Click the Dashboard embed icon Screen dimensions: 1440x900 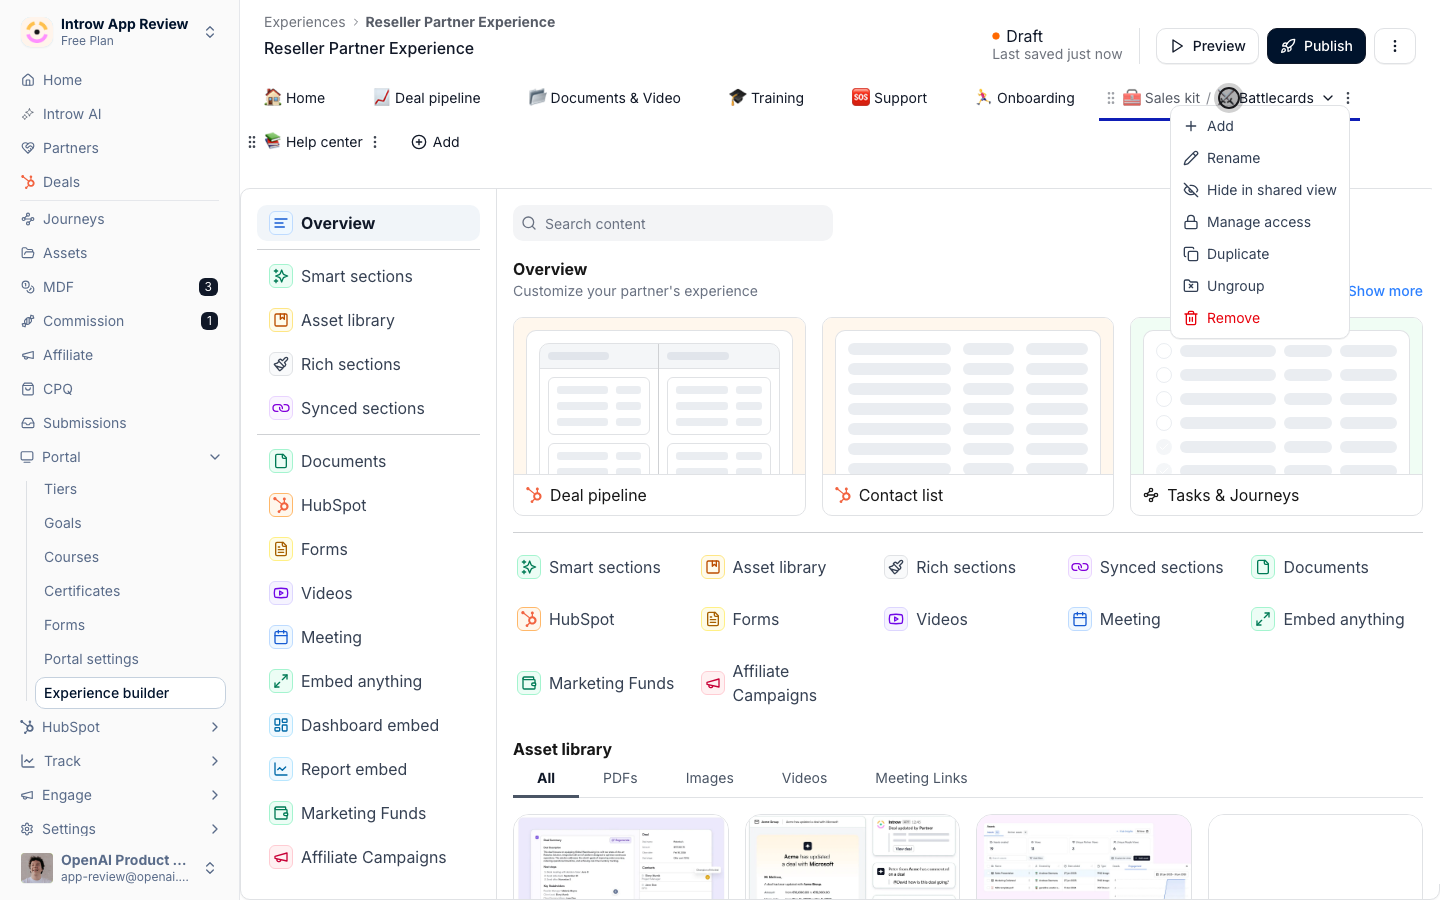[281, 725]
